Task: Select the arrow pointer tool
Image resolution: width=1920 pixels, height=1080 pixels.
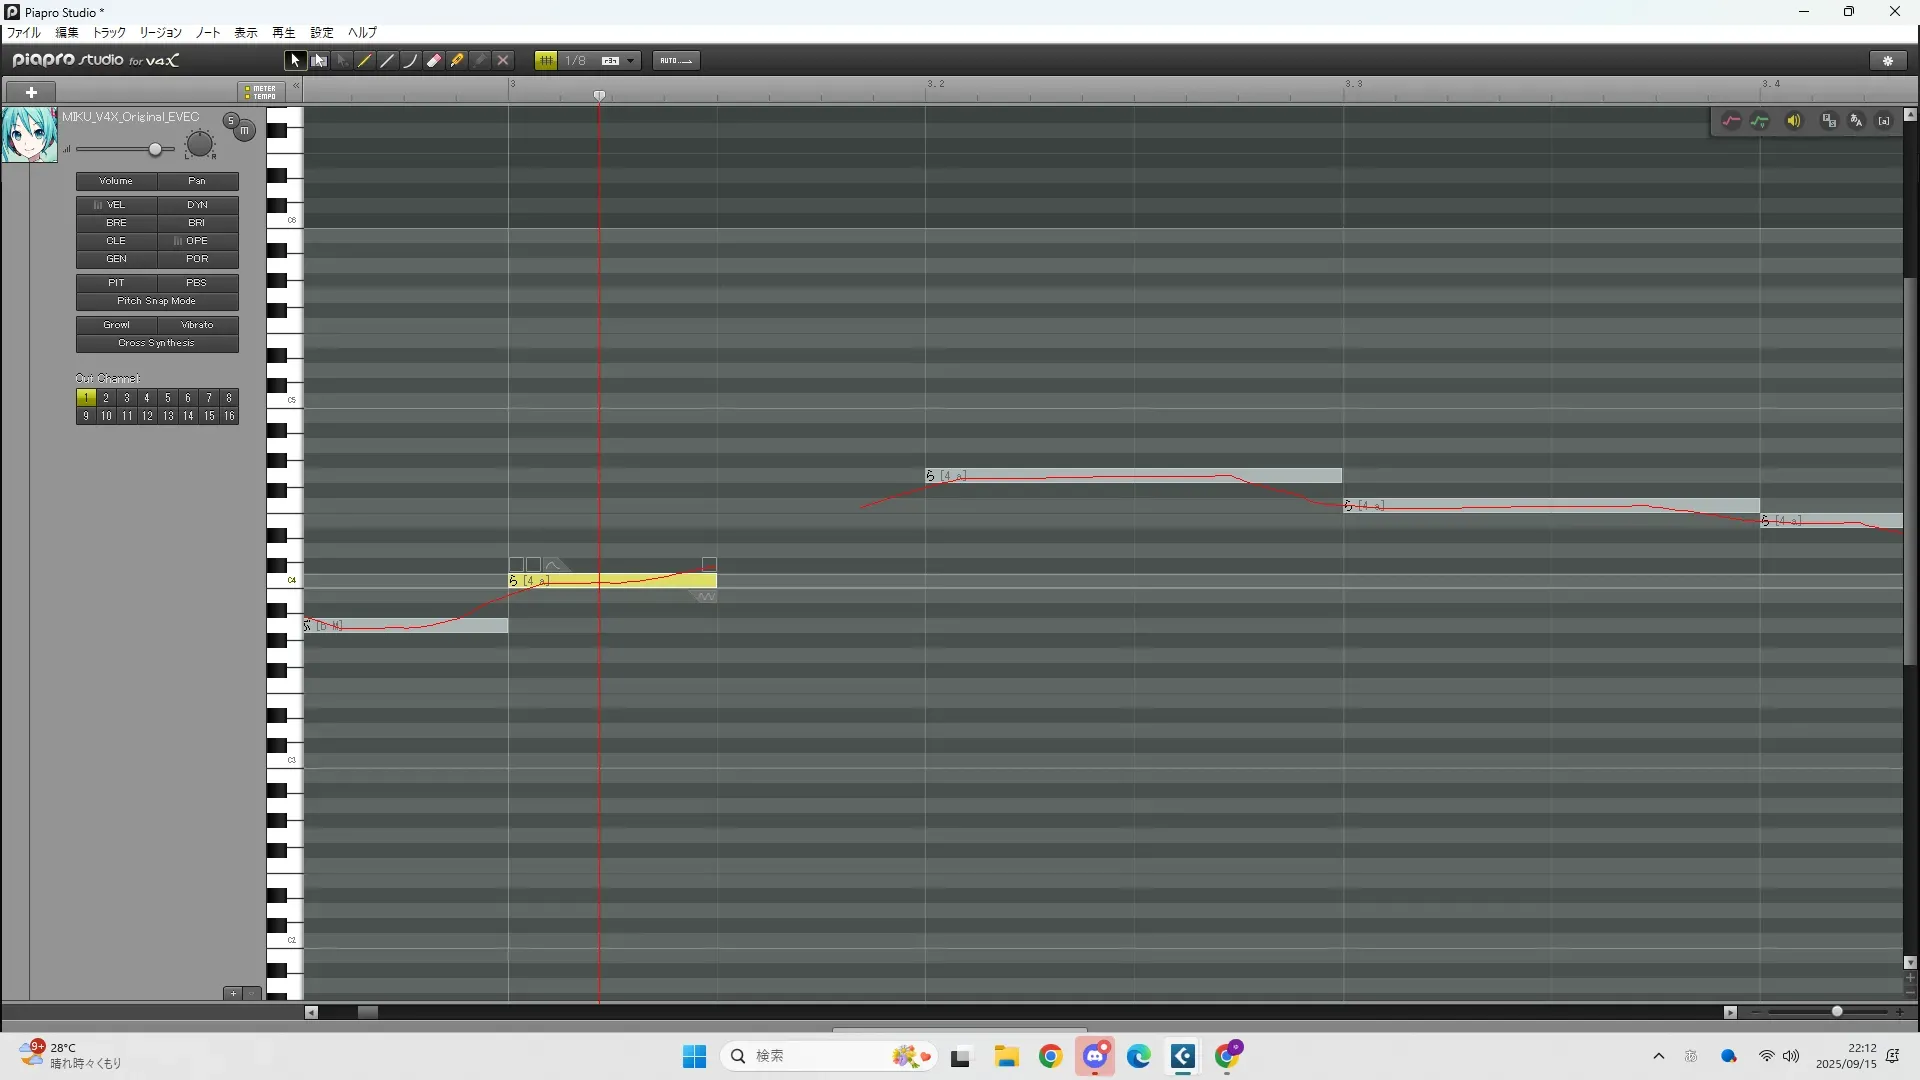Action: click(294, 61)
